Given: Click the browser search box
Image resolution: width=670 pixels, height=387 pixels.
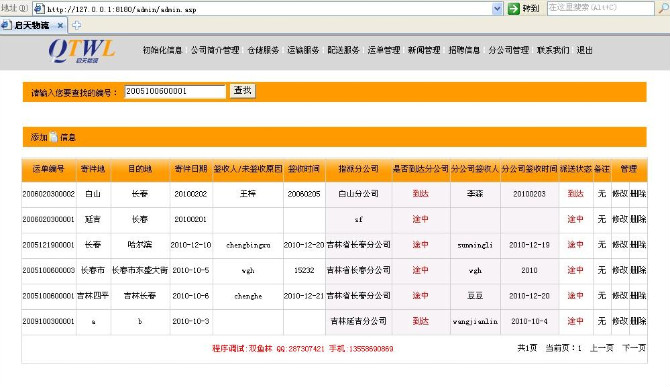Looking at the screenshot, I should 601,8.
